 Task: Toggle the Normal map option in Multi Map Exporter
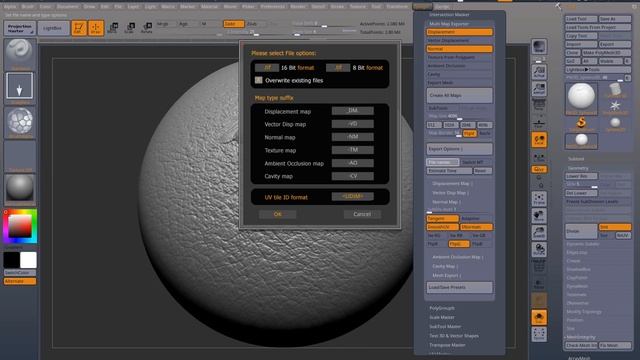tap(459, 49)
